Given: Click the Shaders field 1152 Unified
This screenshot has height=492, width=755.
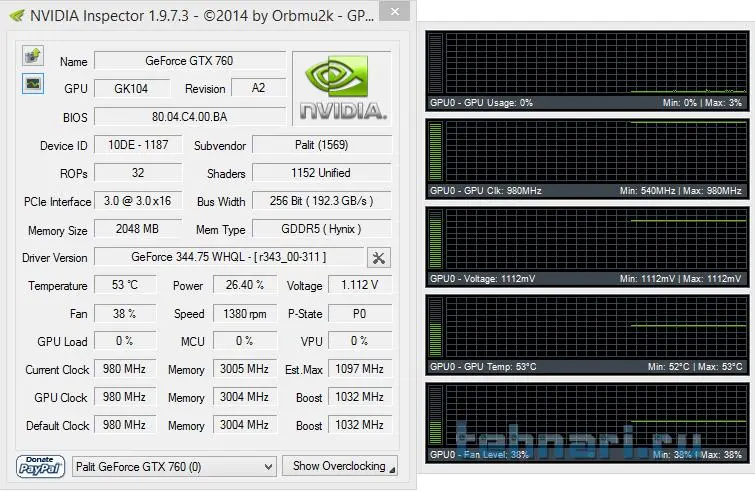Looking at the screenshot, I should (x=322, y=172).
